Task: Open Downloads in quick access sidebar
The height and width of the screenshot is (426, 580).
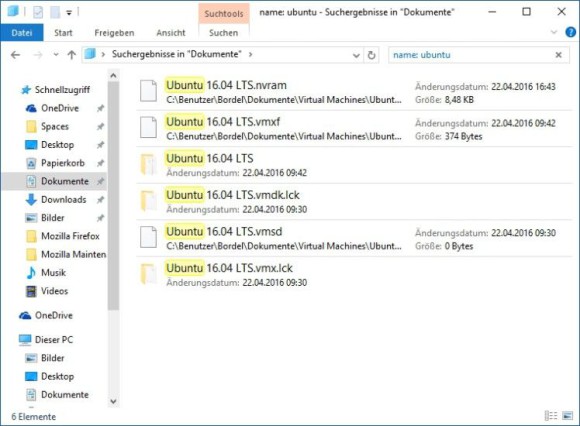Action: click(x=64, y=200)
